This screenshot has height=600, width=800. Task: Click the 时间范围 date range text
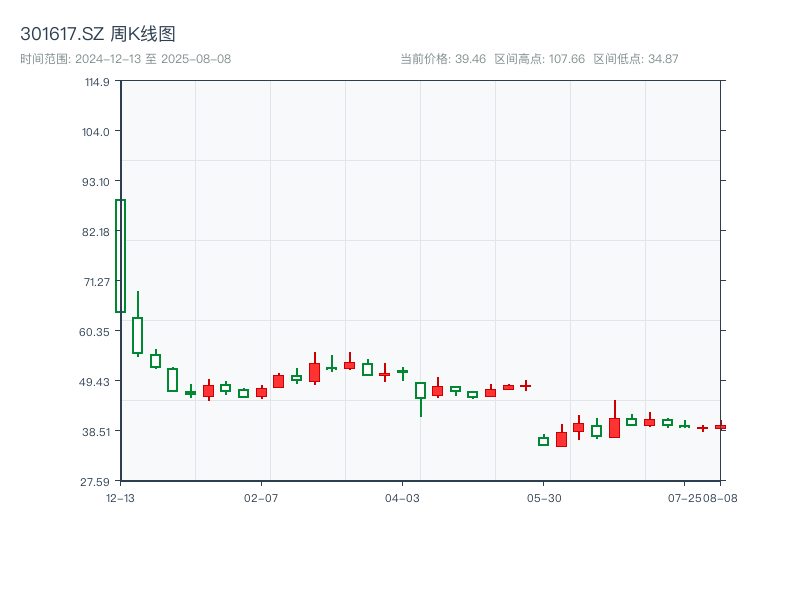pos(125,59)
